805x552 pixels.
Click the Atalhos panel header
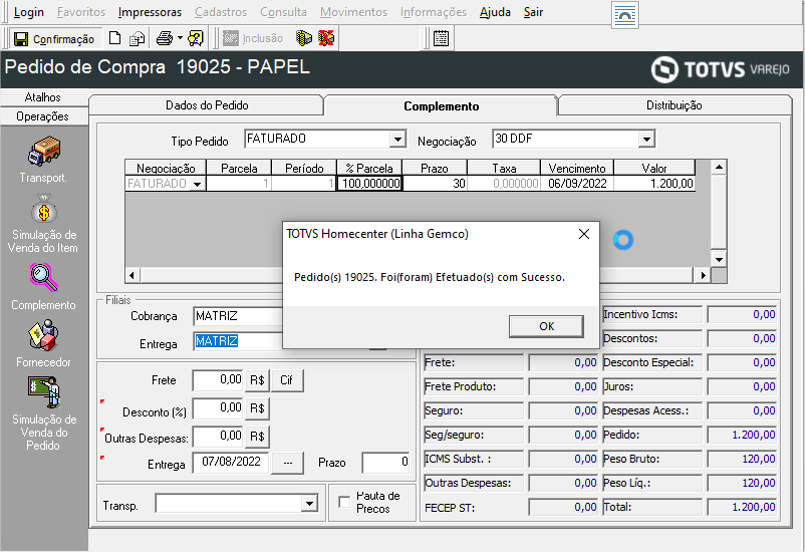43,97
